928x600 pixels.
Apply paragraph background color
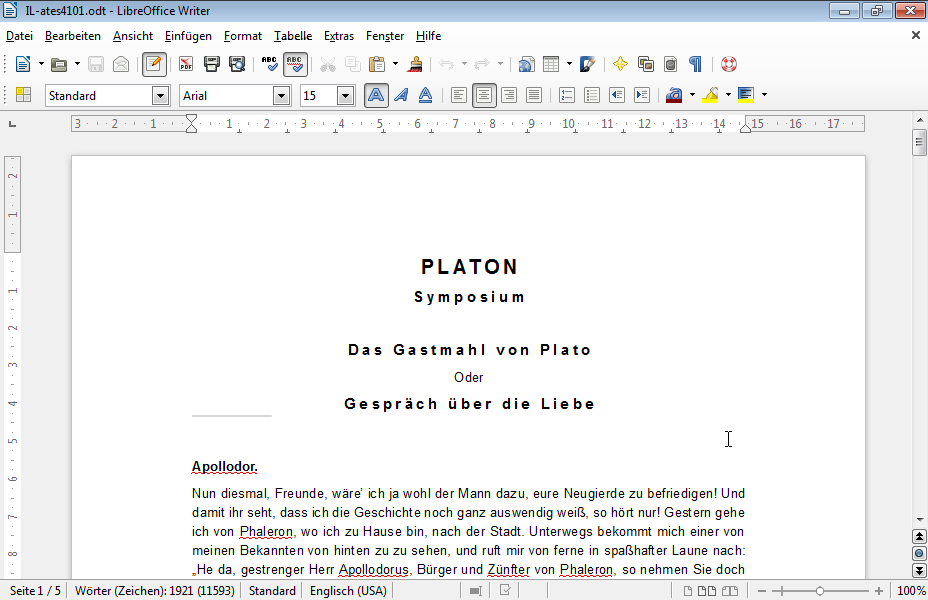pyautogui.click(x=746, y=95)
